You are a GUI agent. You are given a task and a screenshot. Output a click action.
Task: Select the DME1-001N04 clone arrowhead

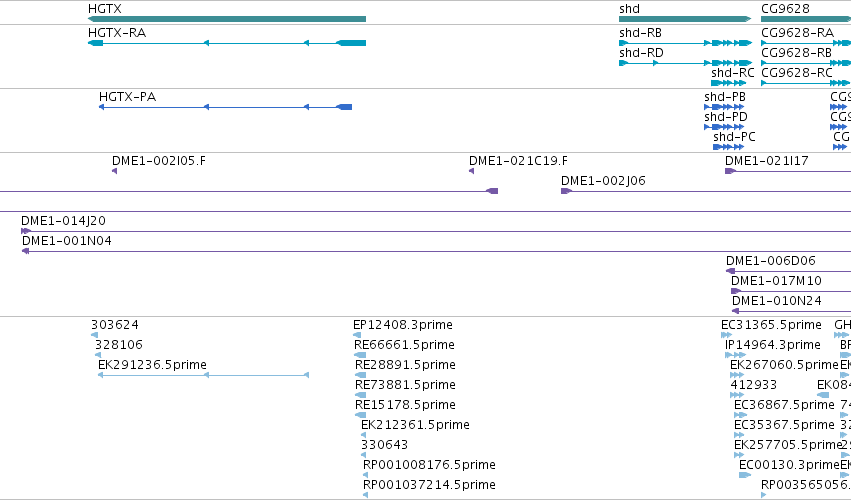click(25, 251)
